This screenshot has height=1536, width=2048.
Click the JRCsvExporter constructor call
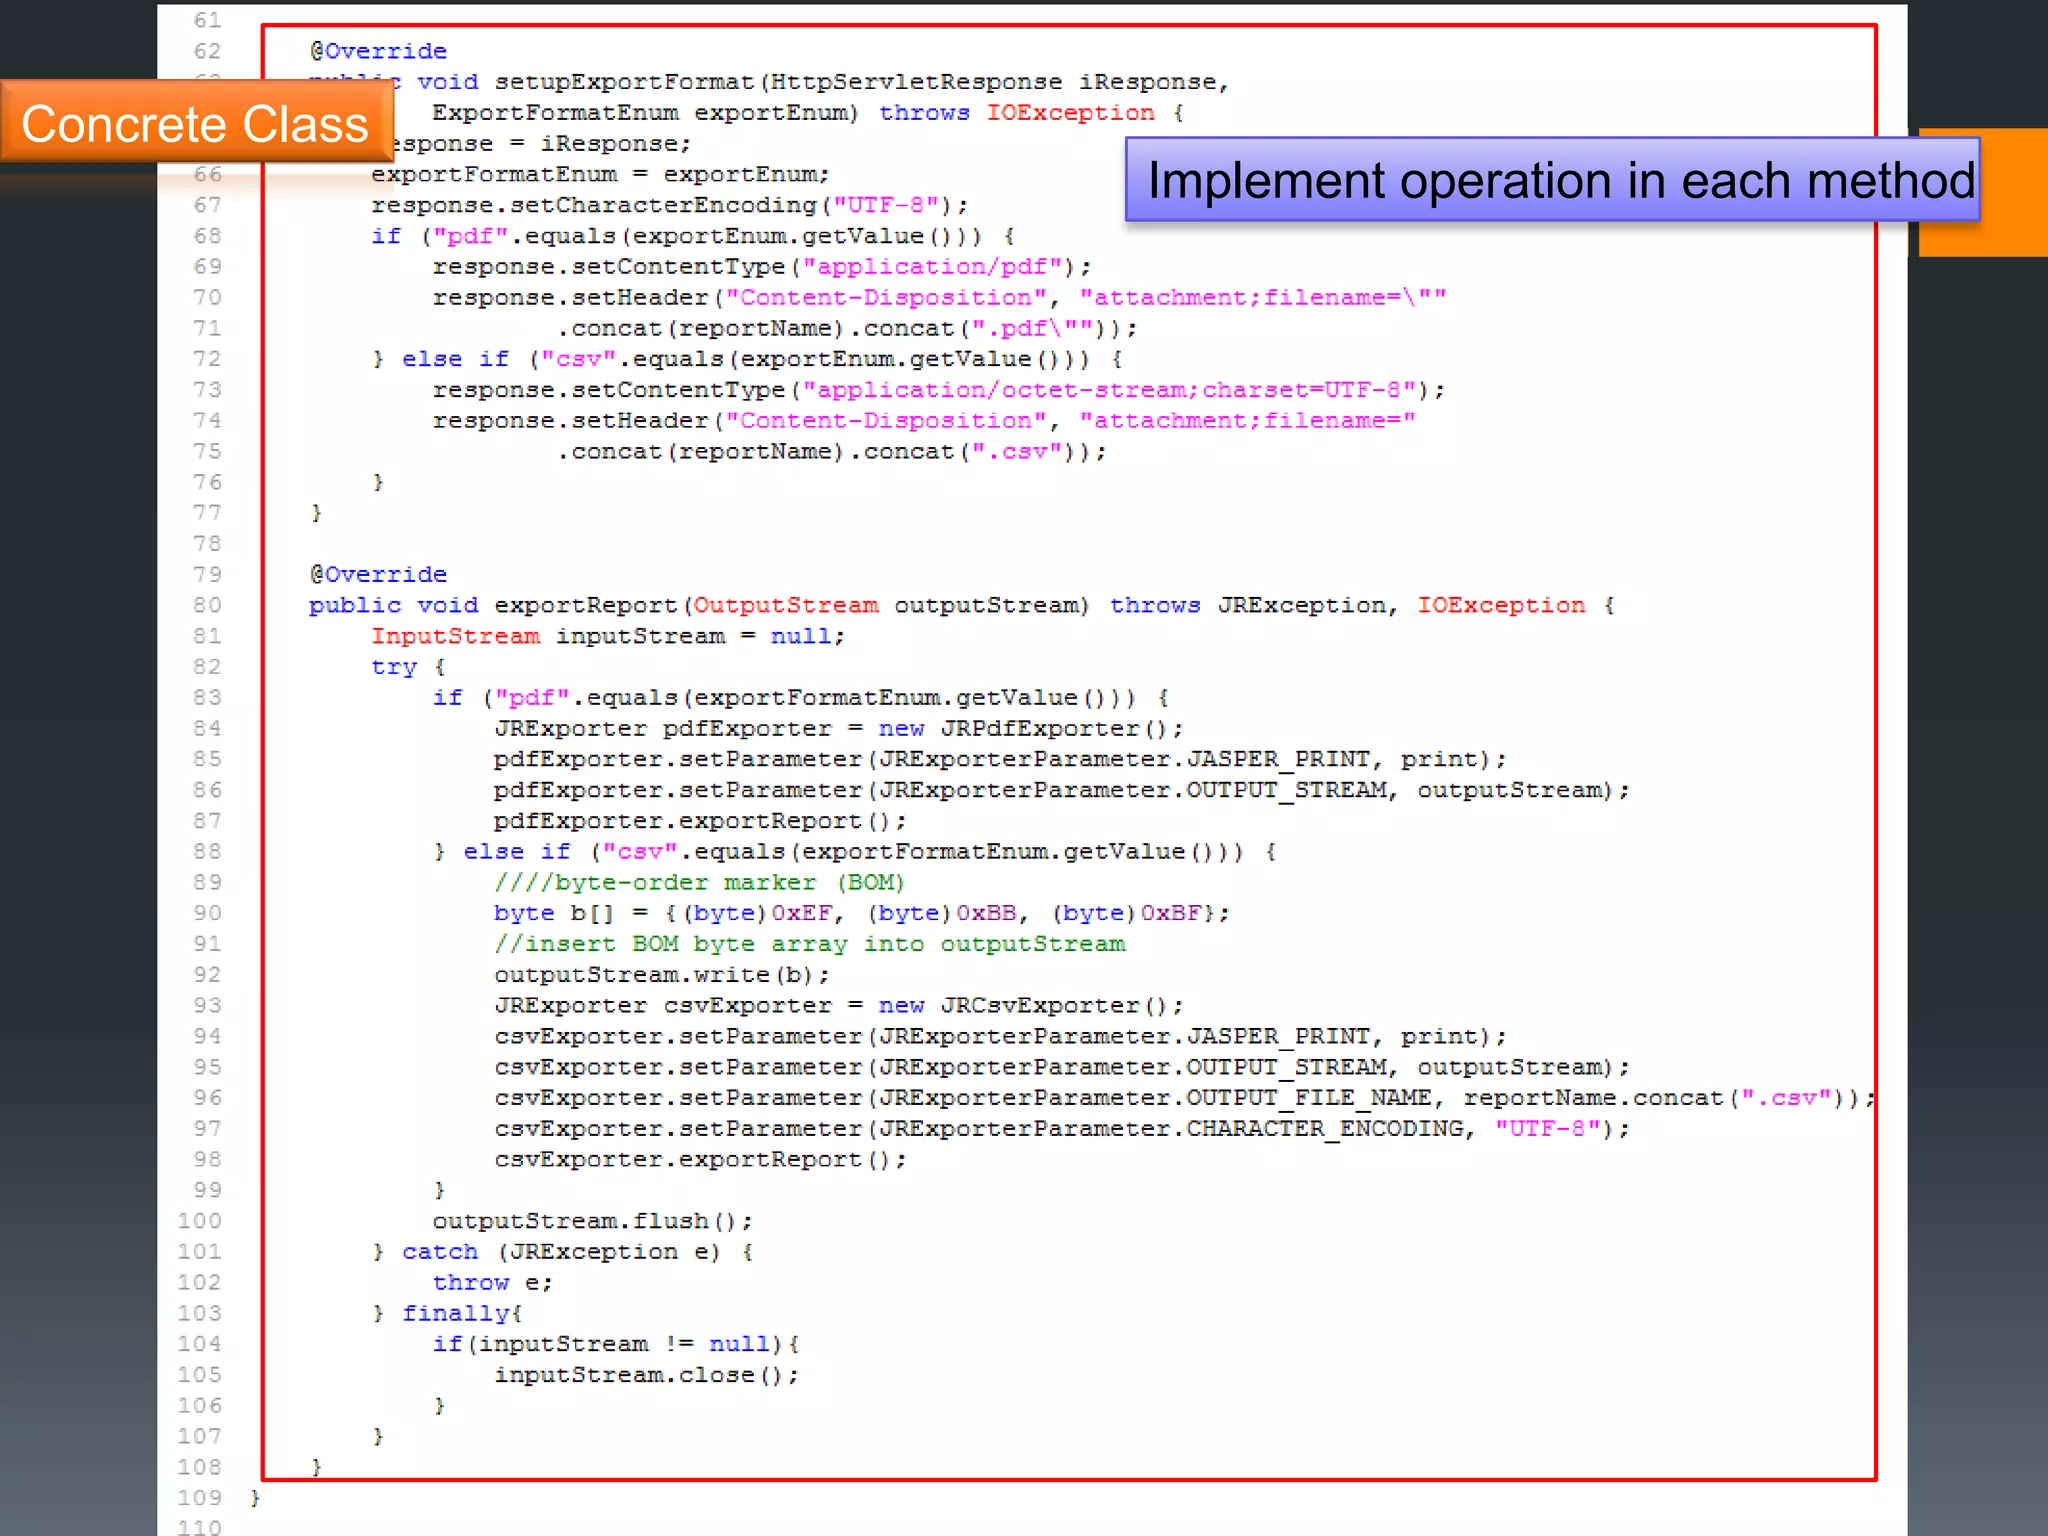pos(1052,1006)
